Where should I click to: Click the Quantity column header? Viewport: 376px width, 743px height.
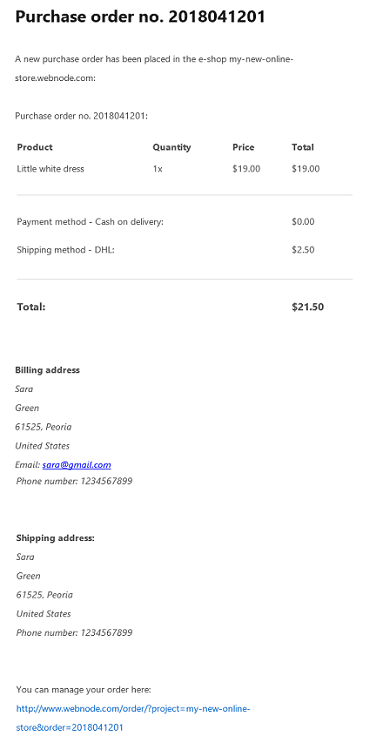point(172,147)
